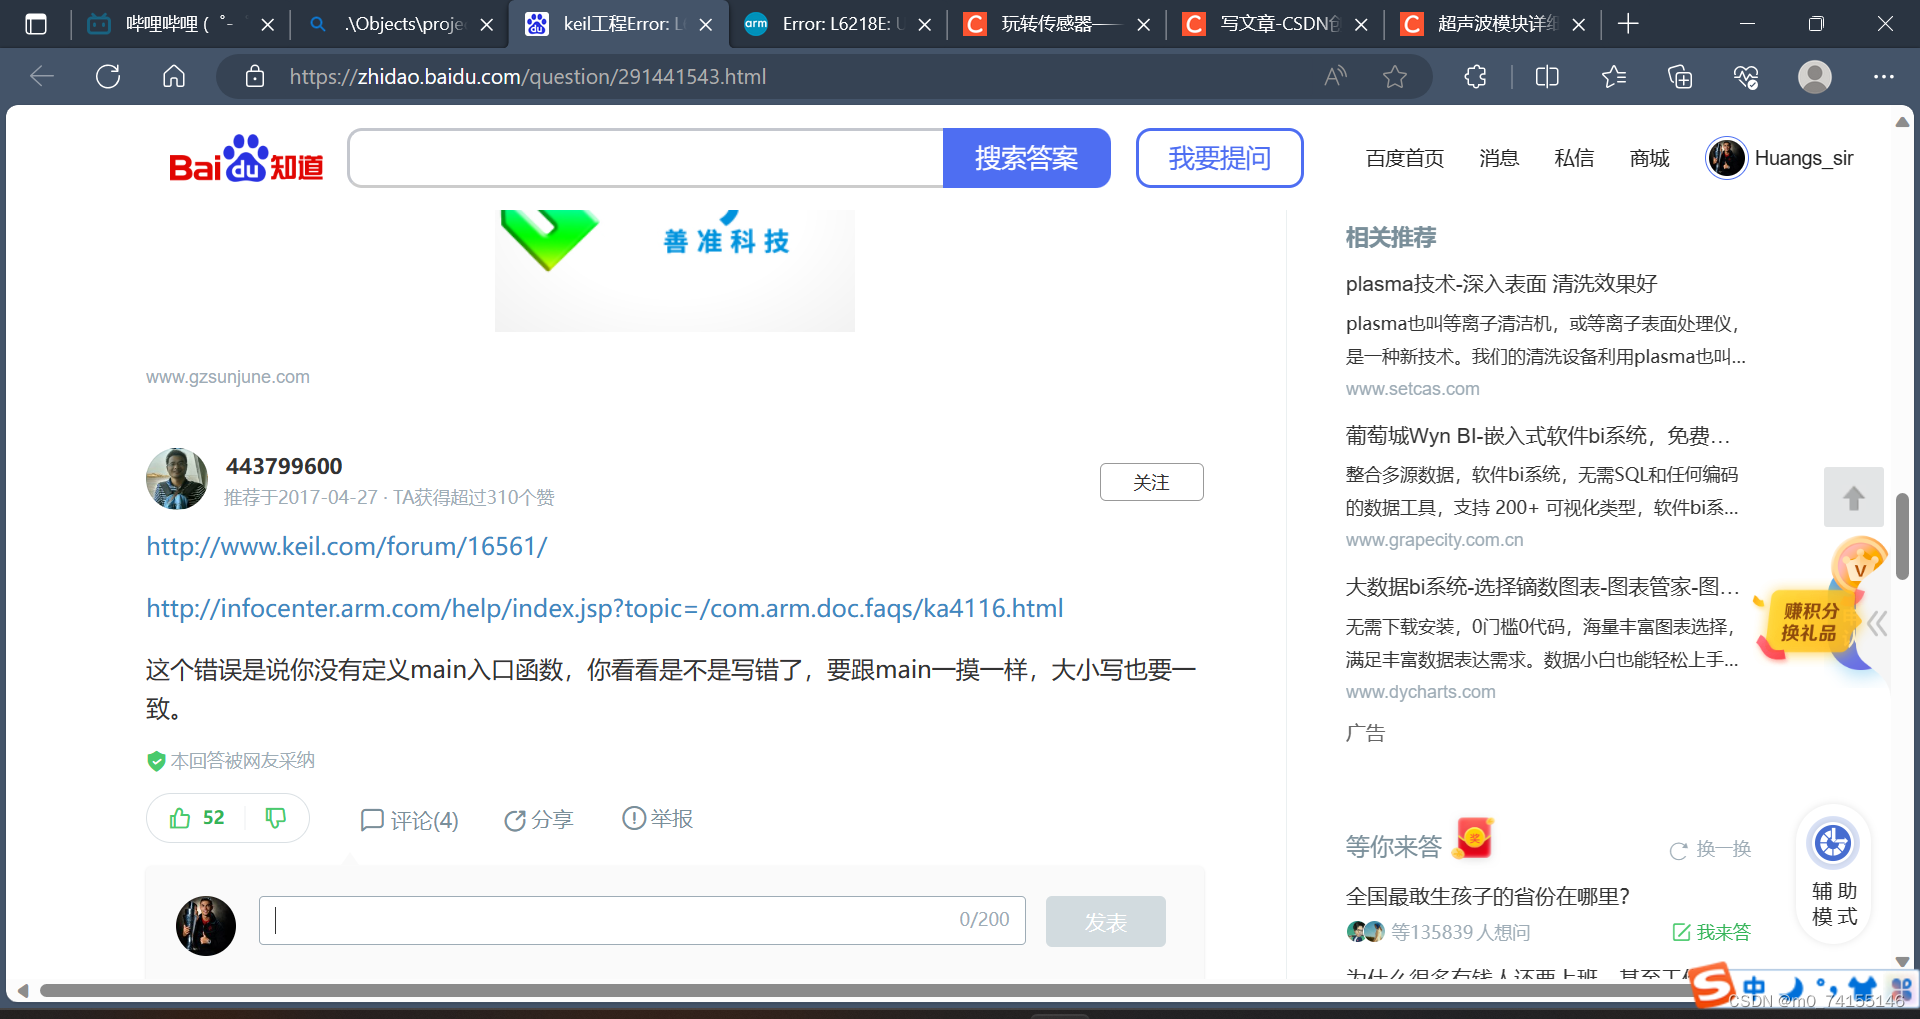Switch to the 哔哩哔哩 browser tab

tap(170, 23)
